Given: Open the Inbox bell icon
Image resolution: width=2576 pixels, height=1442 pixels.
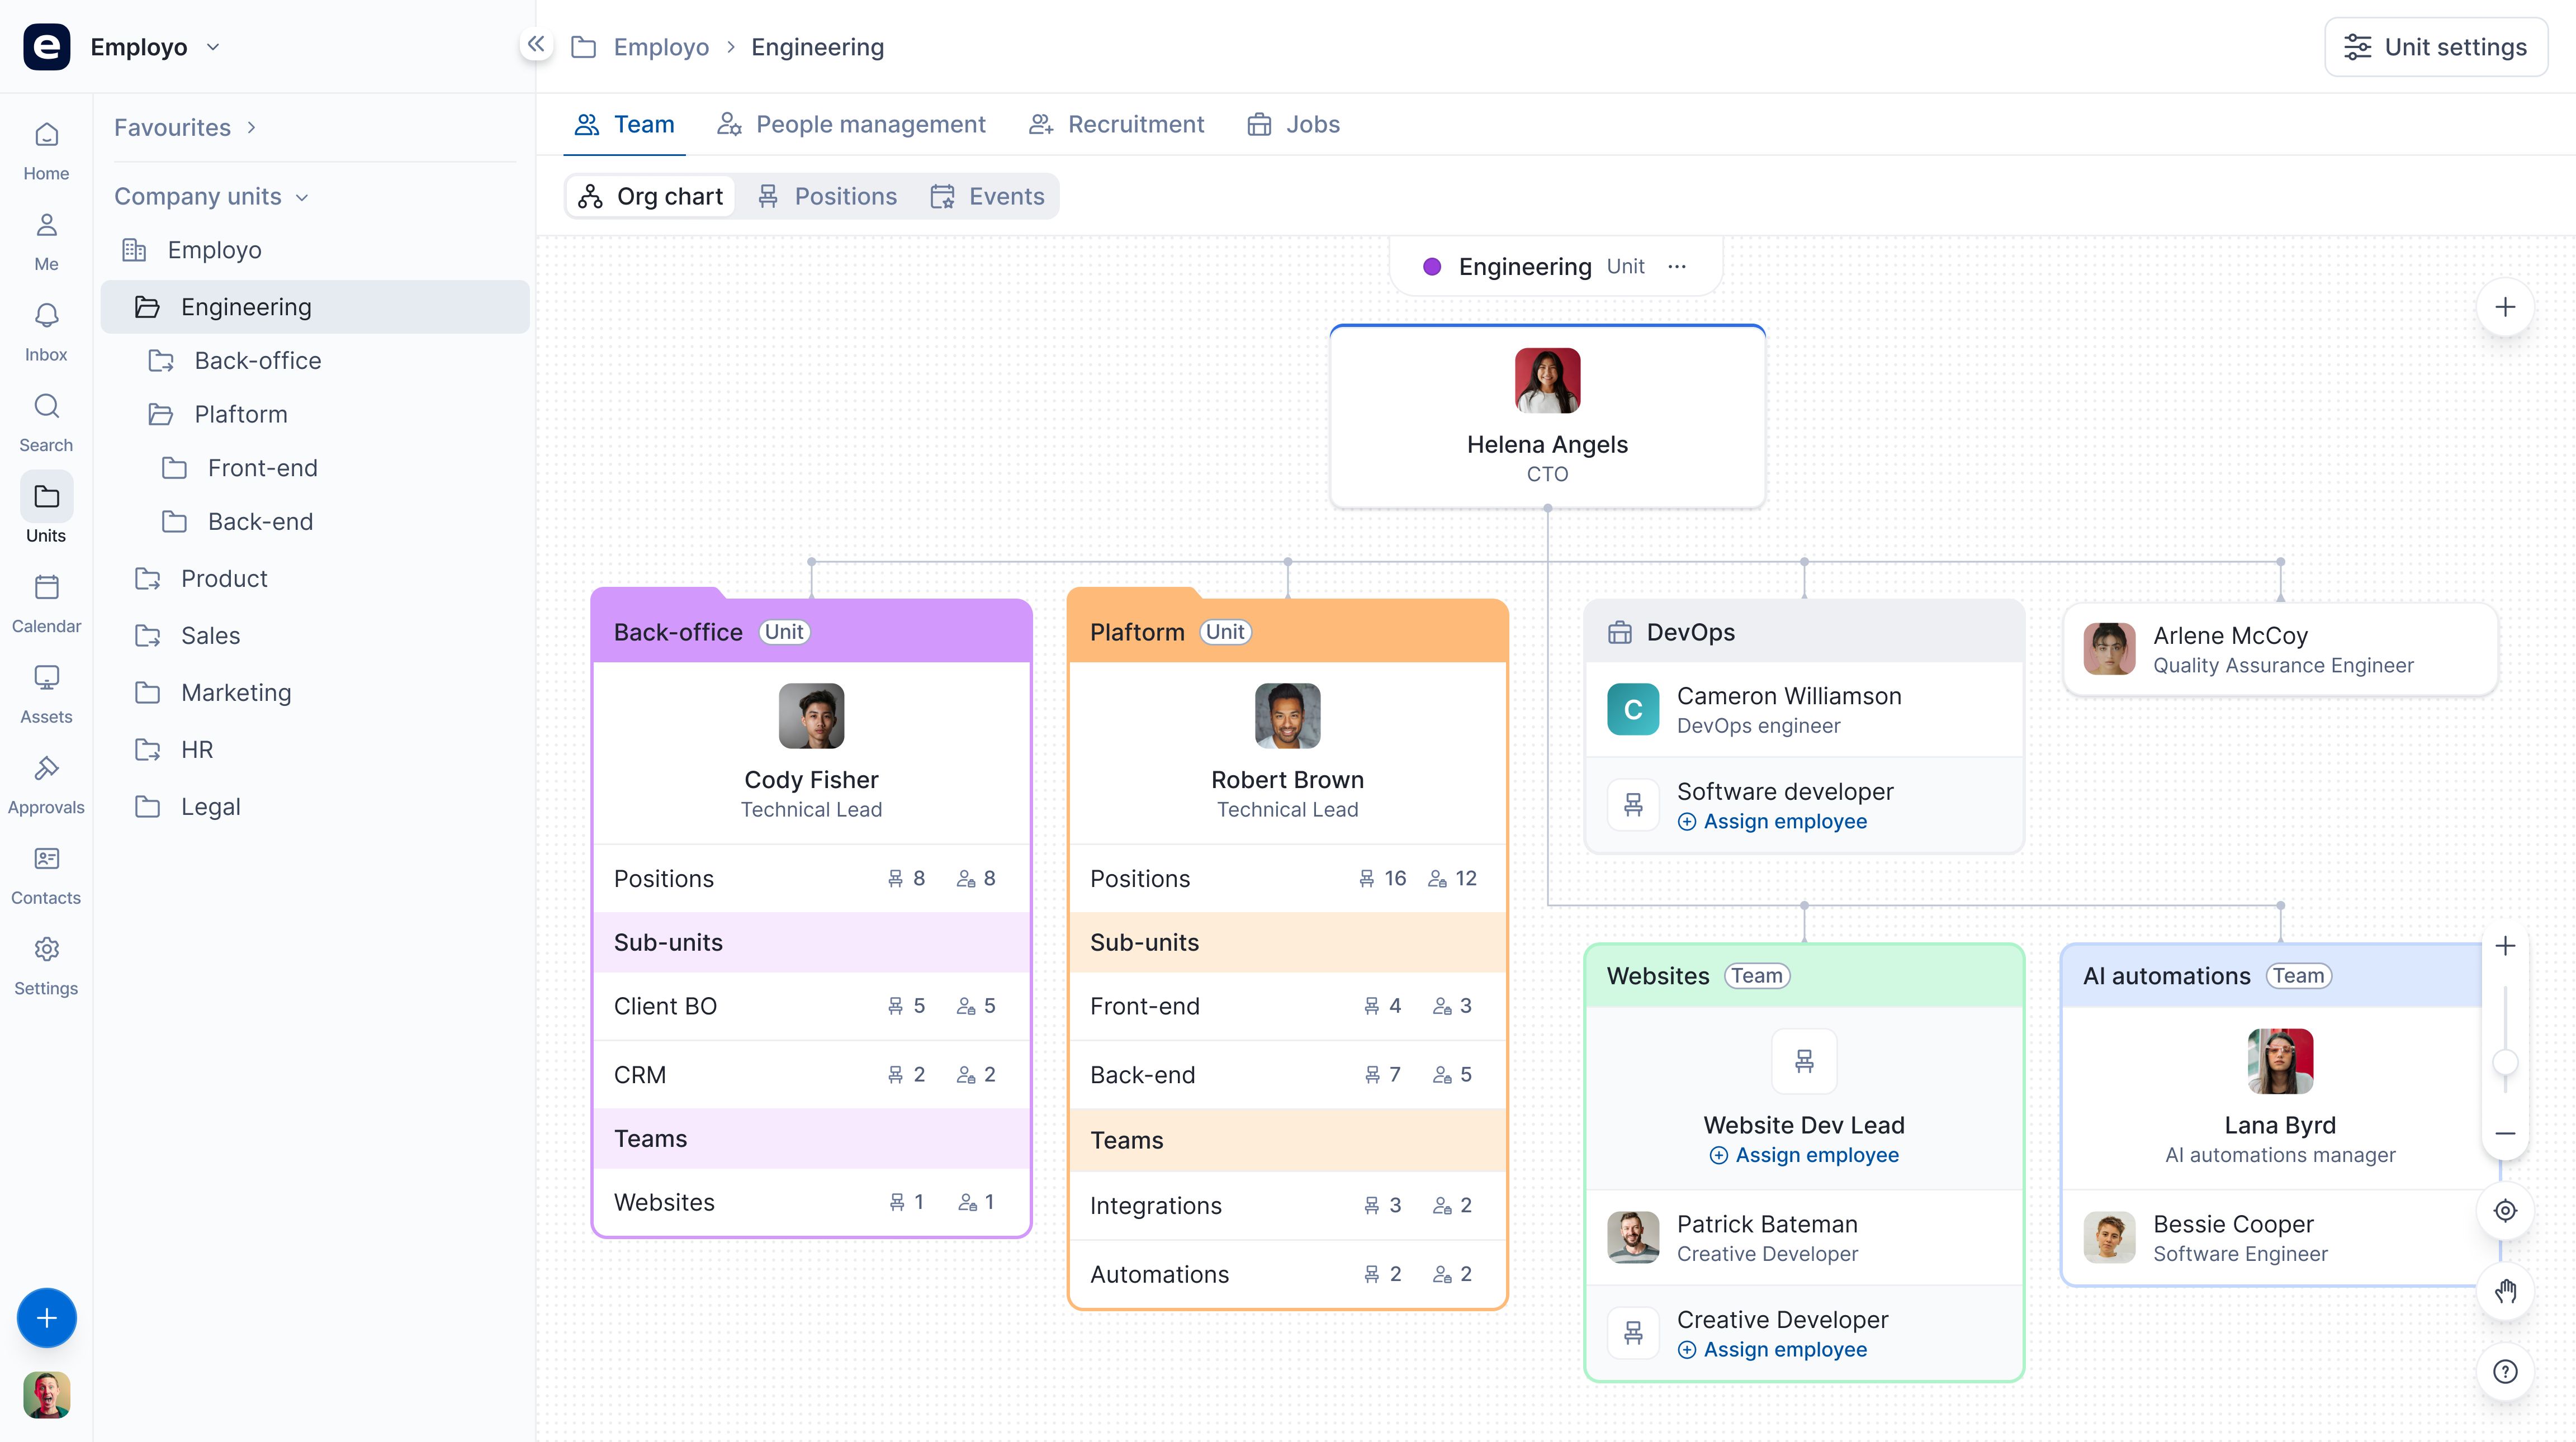Looking at the screenshot, I should (x=46, y=316).
